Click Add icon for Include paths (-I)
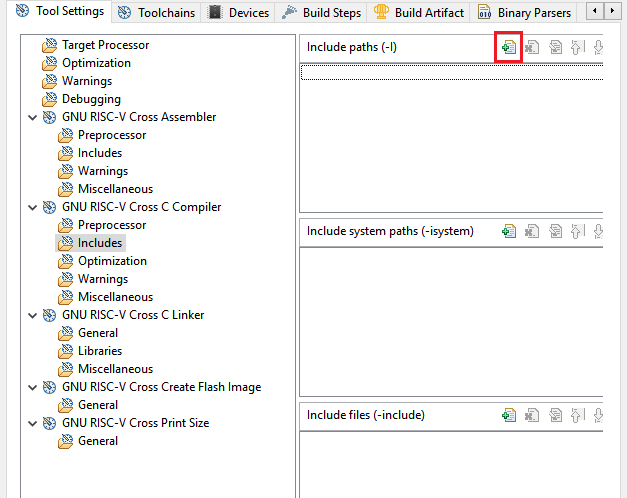Screen dimensions: 627x498 click(x=509, y=47)
